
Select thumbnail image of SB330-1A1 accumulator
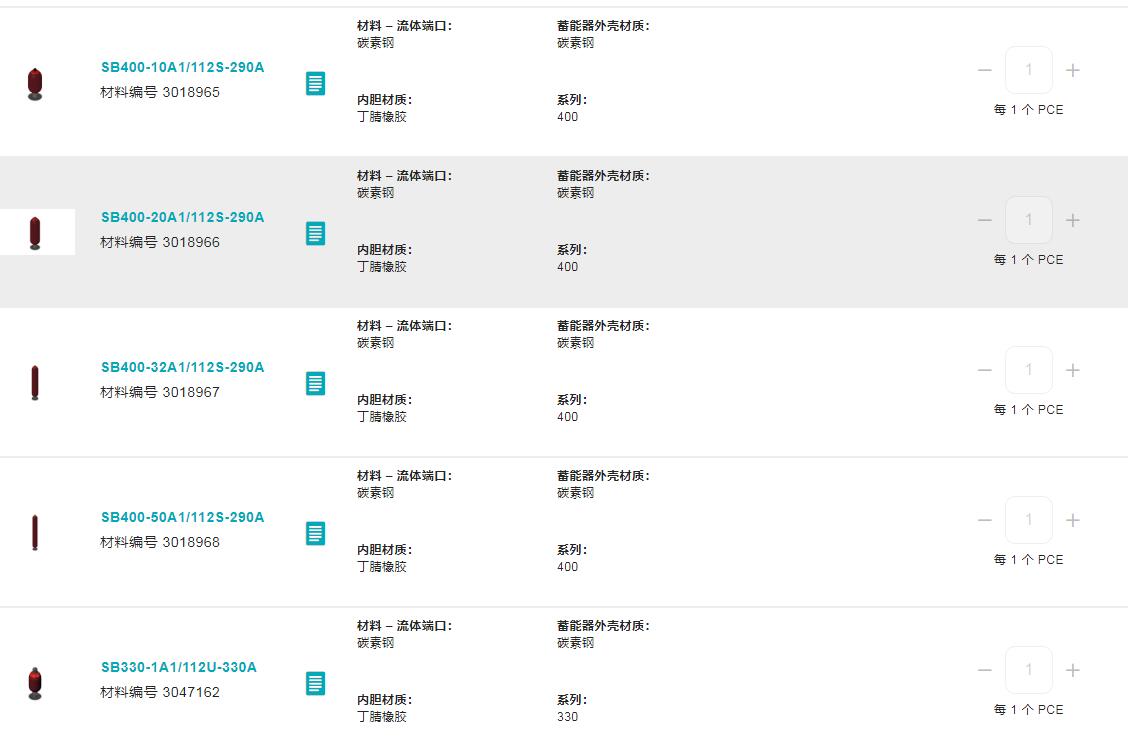[x=35, y=683]
